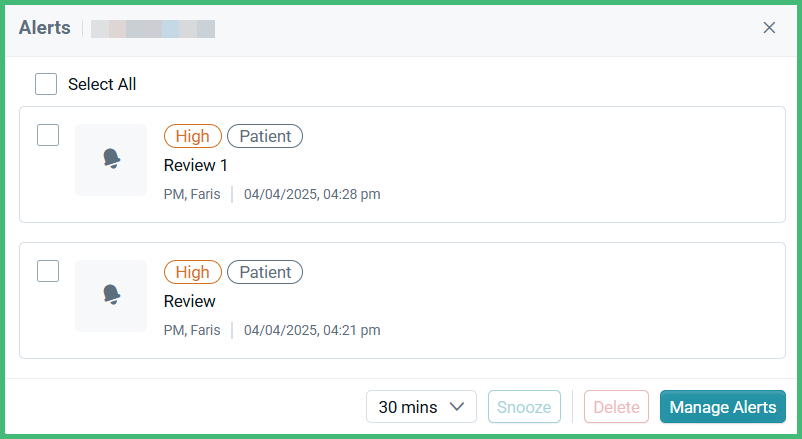The width and height of the screenshot is (802, 439).
Task: Check the Review alert checkbox
Action: [48, 271]
